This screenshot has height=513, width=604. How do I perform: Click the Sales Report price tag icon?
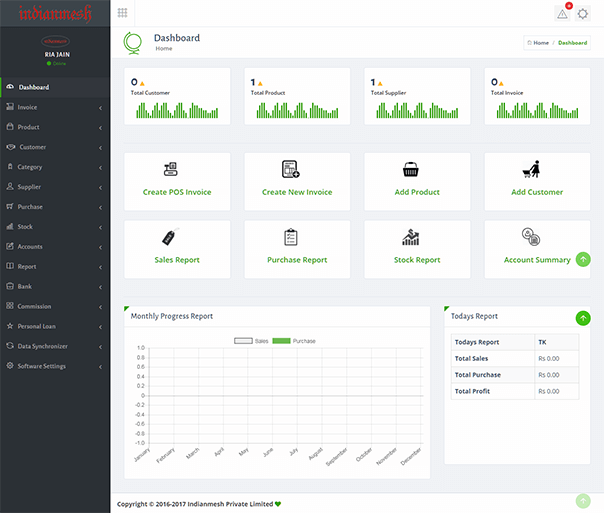[171, 237]
